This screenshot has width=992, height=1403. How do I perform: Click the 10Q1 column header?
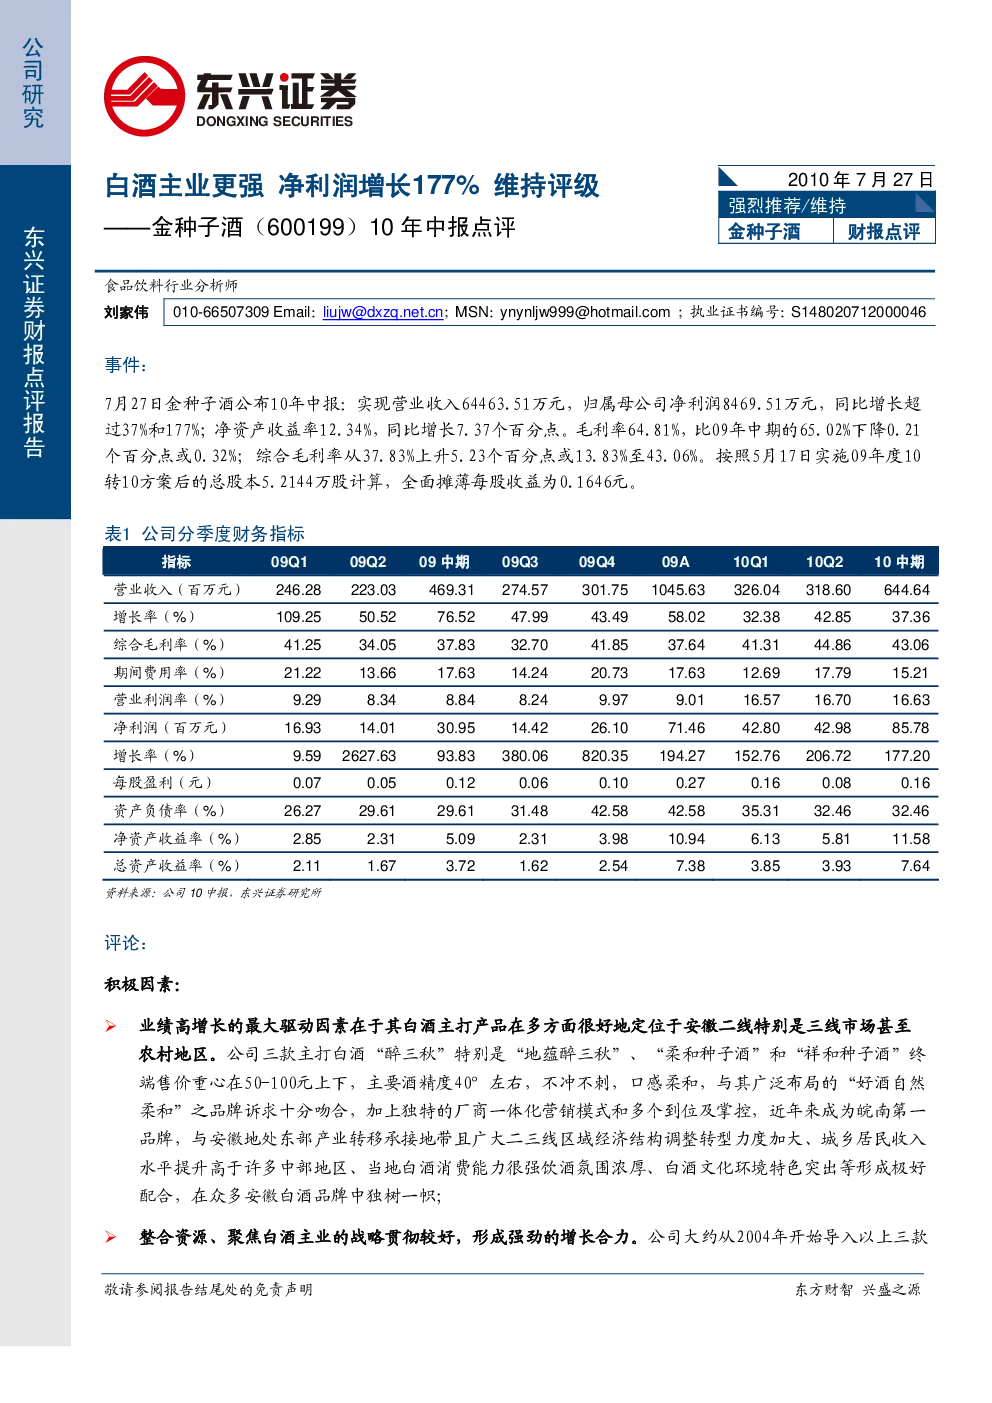pos(750,562)
